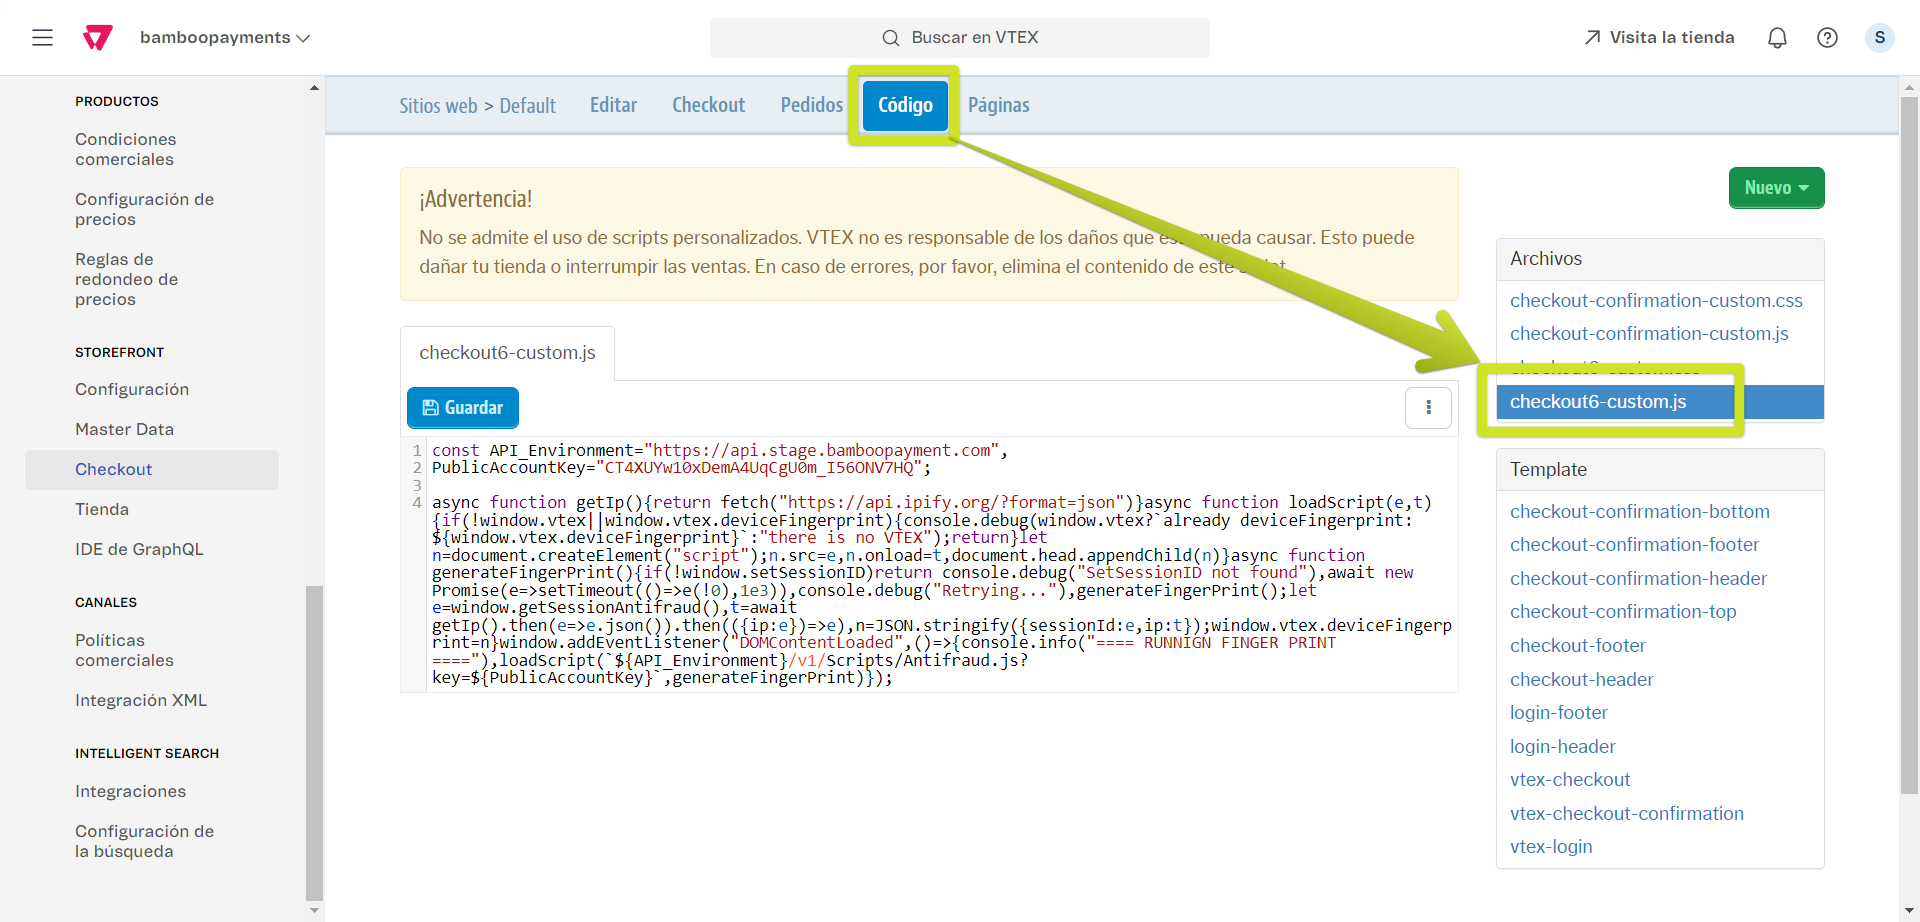Open checkout-confirmation-top template

click(x=1623, y=612)
